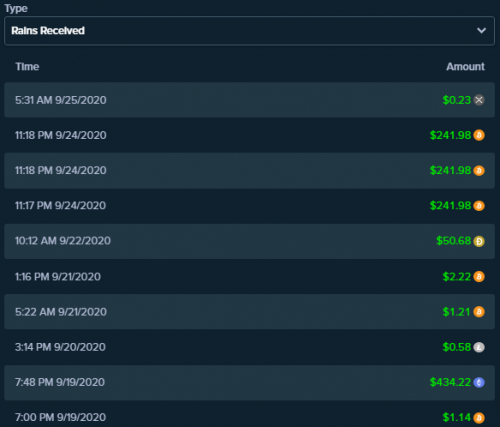Click the Time column header
The width and height of the screenshot is (500, 427).
27,67
